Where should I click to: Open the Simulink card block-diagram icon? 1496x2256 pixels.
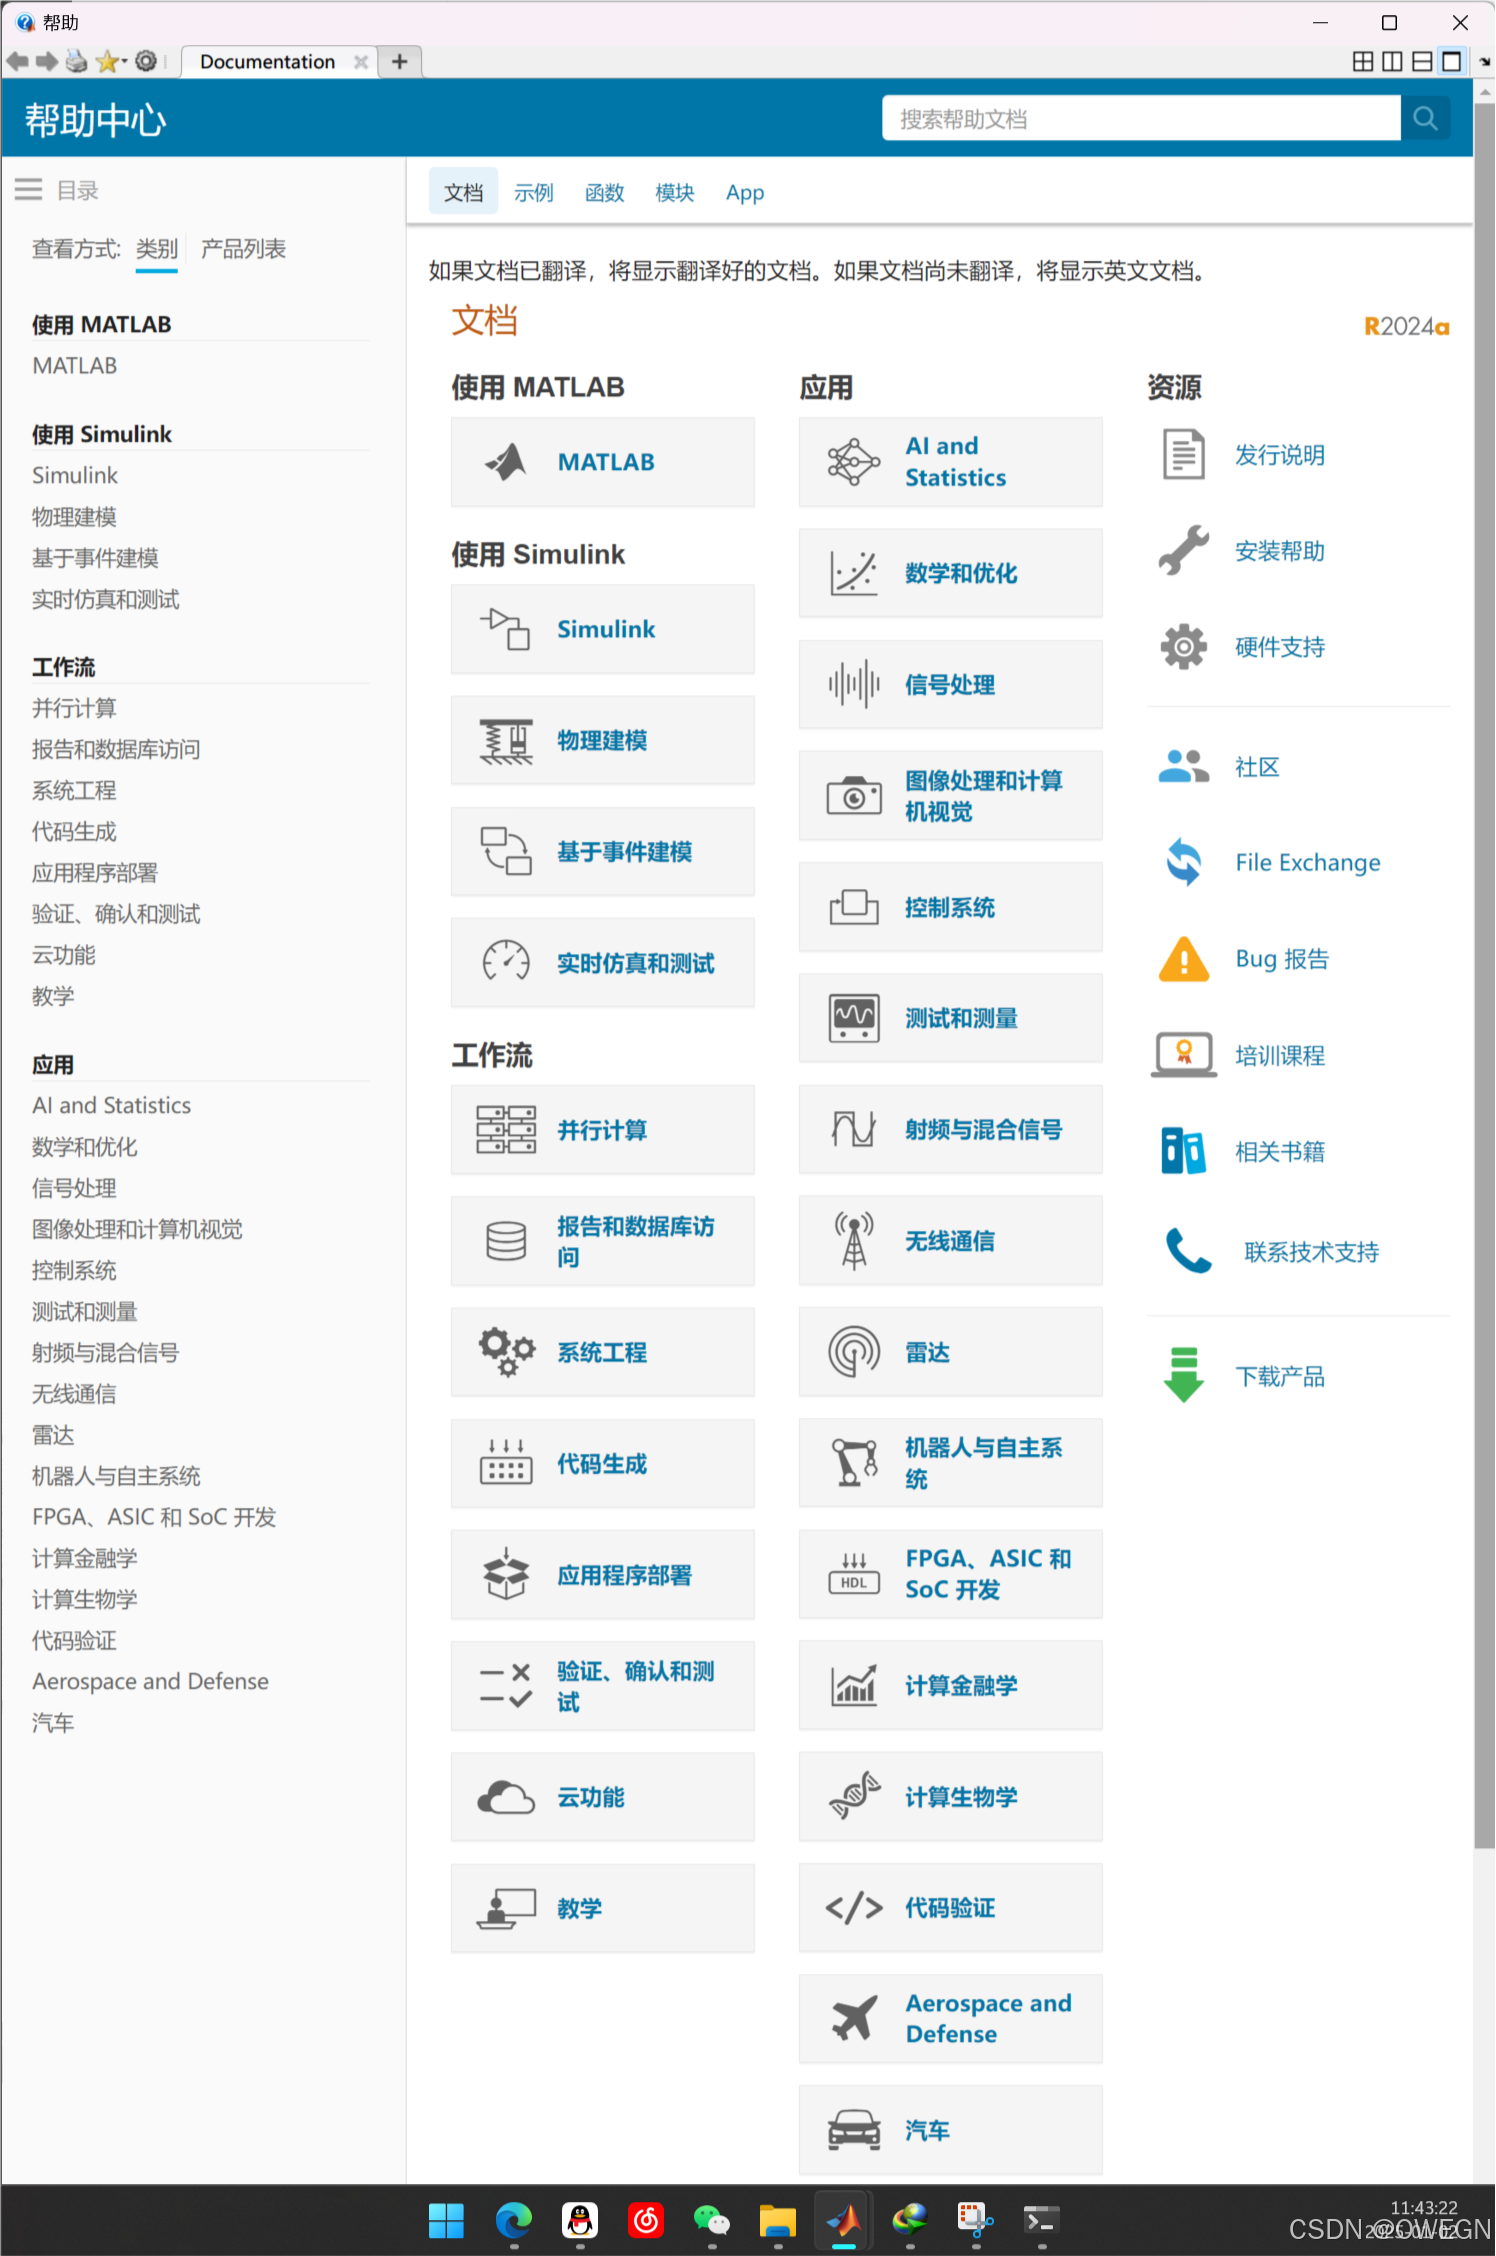click(506, 629)
